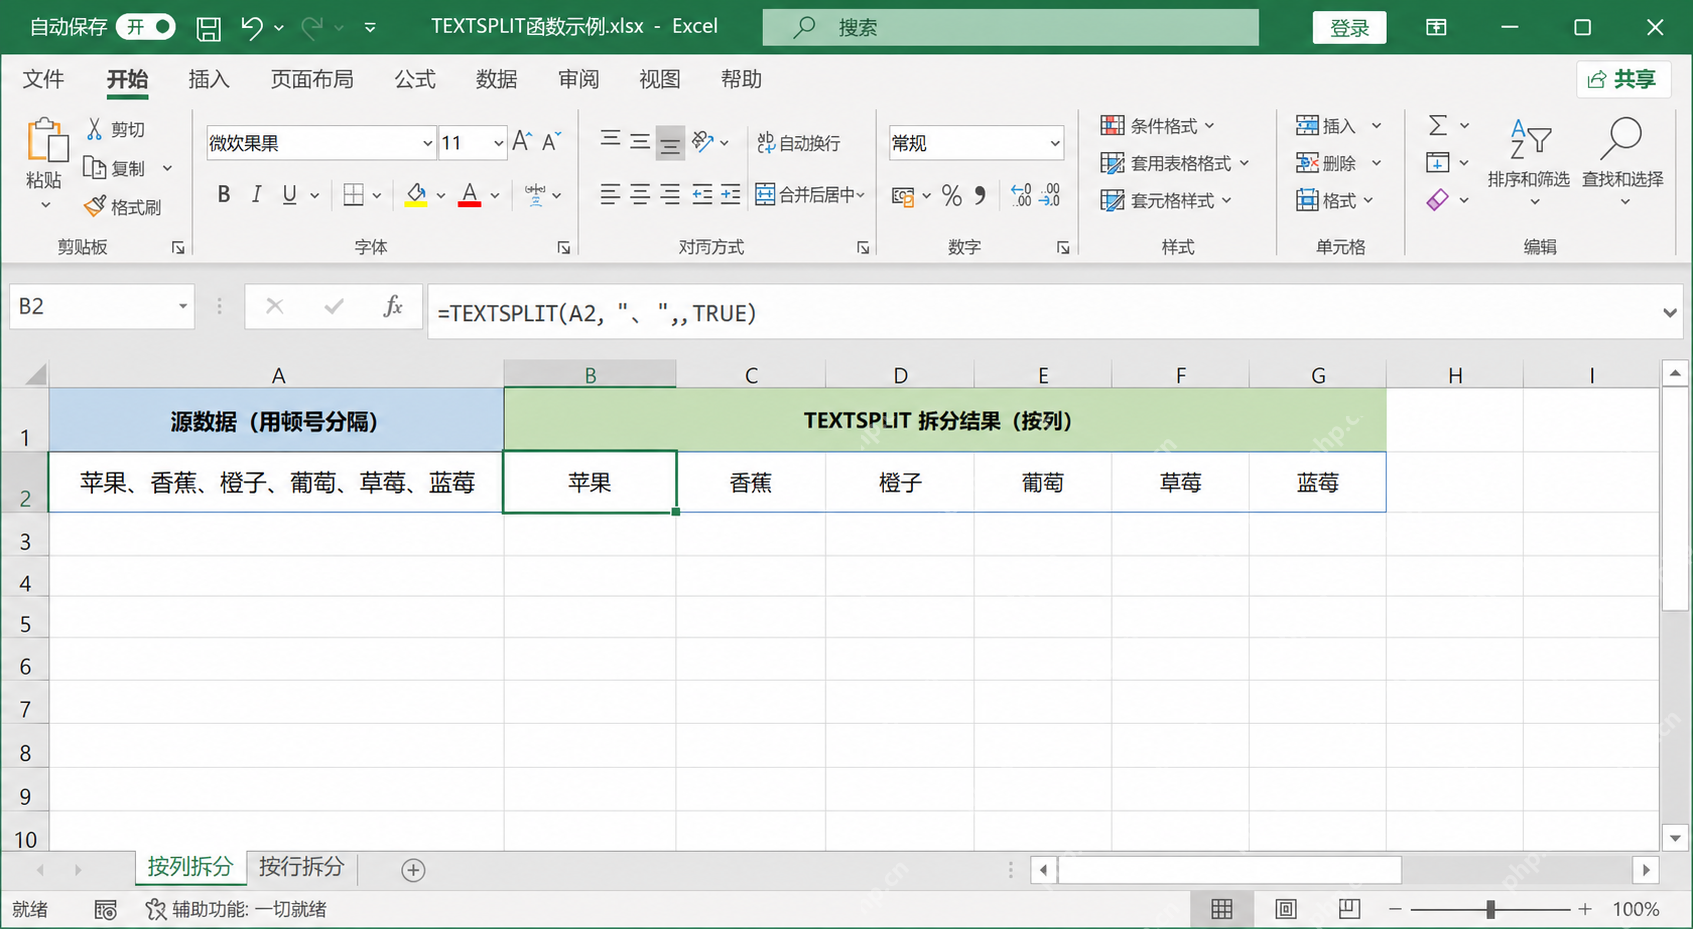1693x929 pixels.
Task: Click accounting number format icon
Action: click(x=903, y=197)
